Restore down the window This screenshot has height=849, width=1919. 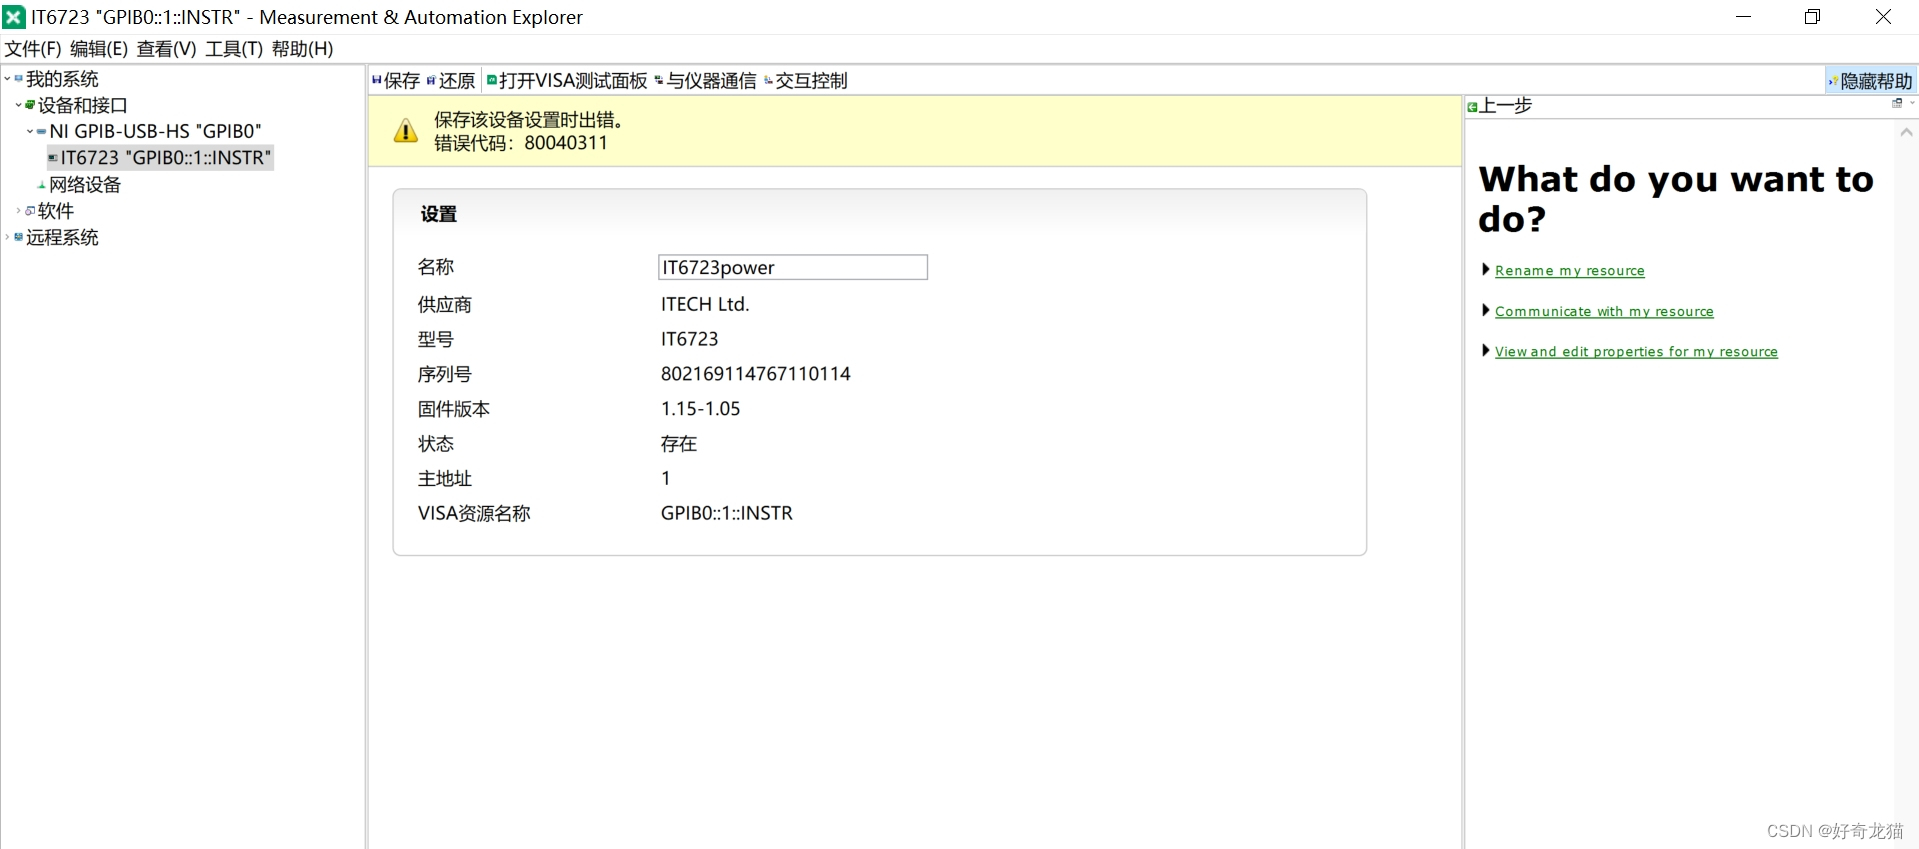(x=1812, y=17)
